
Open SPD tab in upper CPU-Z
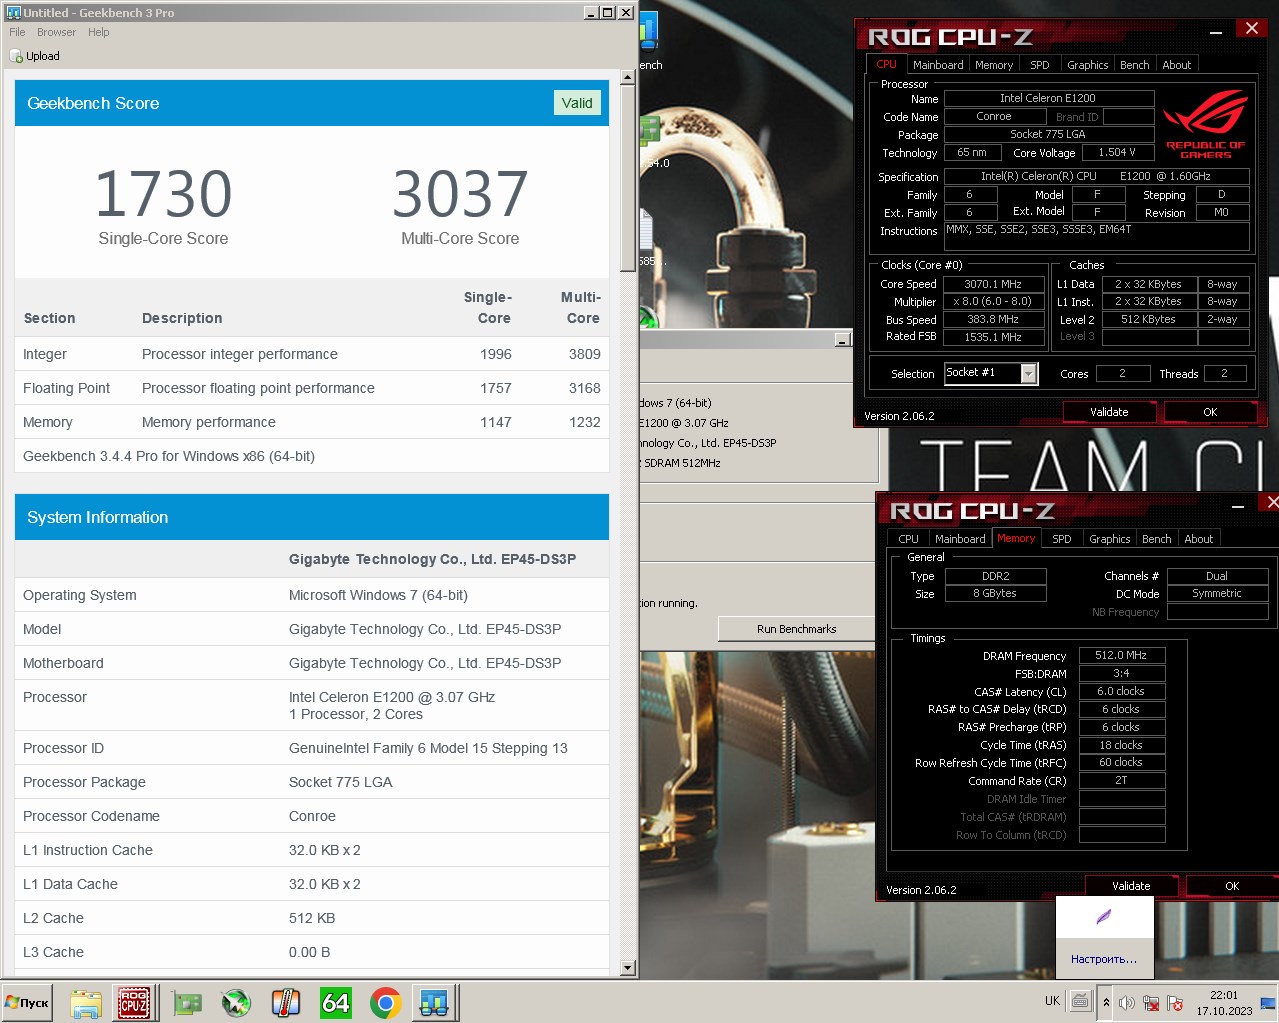(1040, 65)
